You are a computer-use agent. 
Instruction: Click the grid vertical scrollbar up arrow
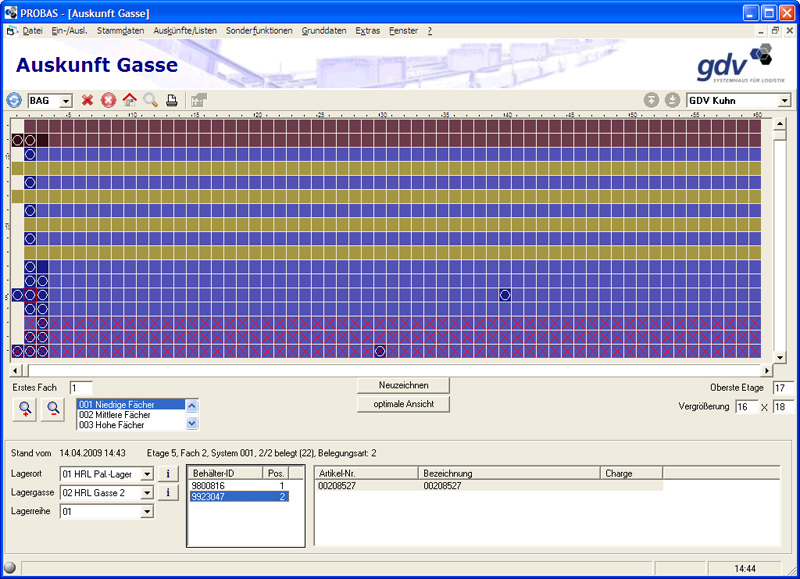pos(779,124)
